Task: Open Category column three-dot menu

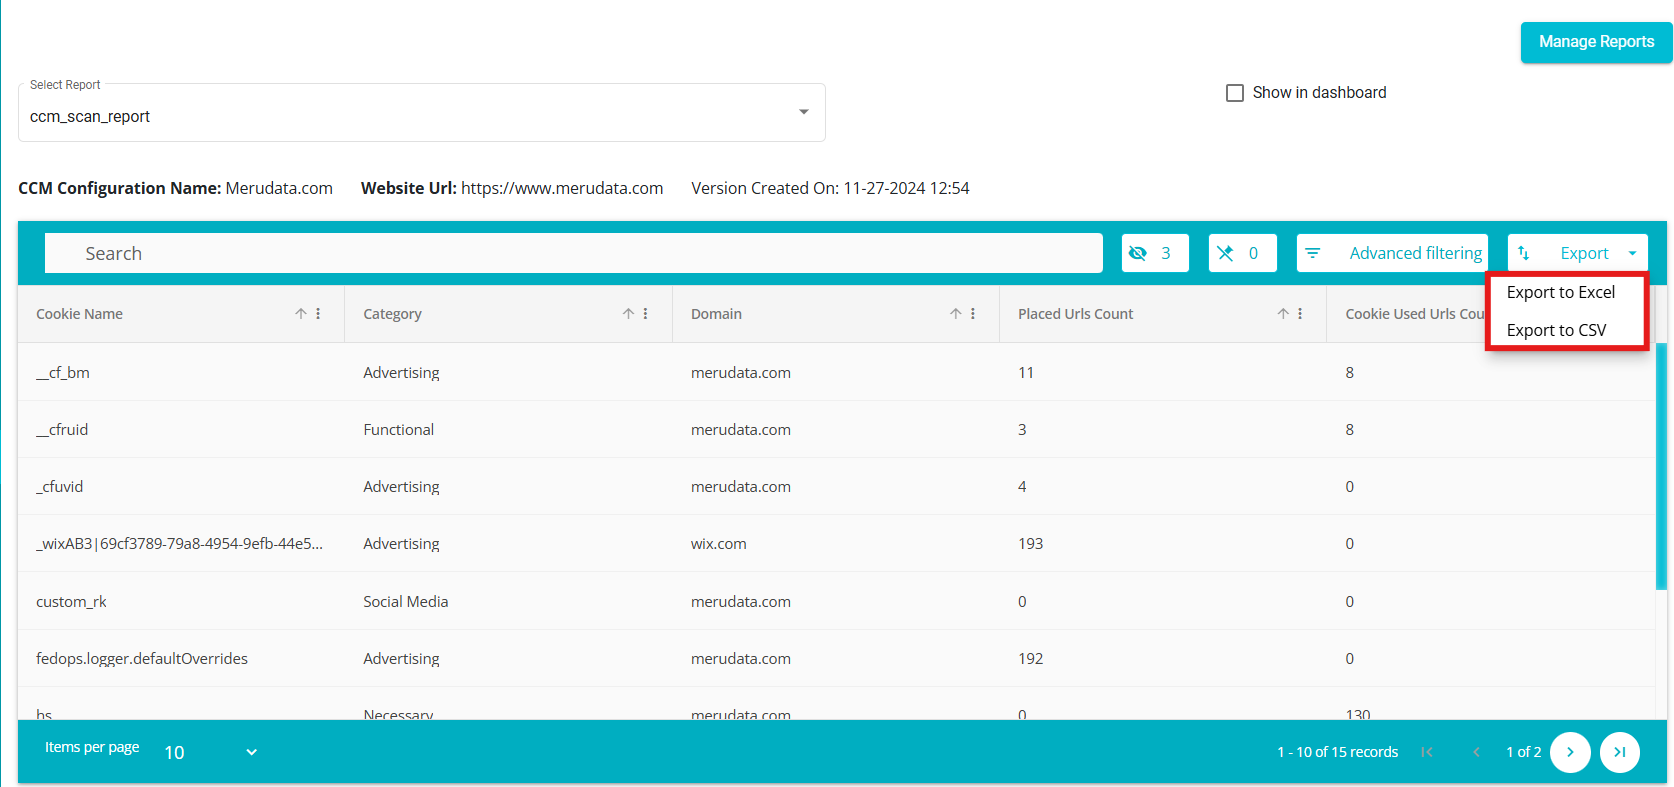Action: (x=646, y=314)
